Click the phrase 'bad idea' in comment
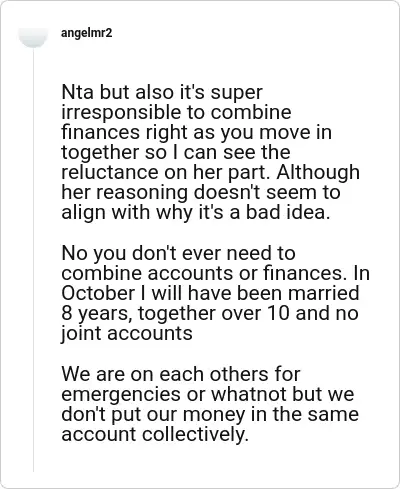This screenshot has width=400, height=489. [x=288, y=212]
